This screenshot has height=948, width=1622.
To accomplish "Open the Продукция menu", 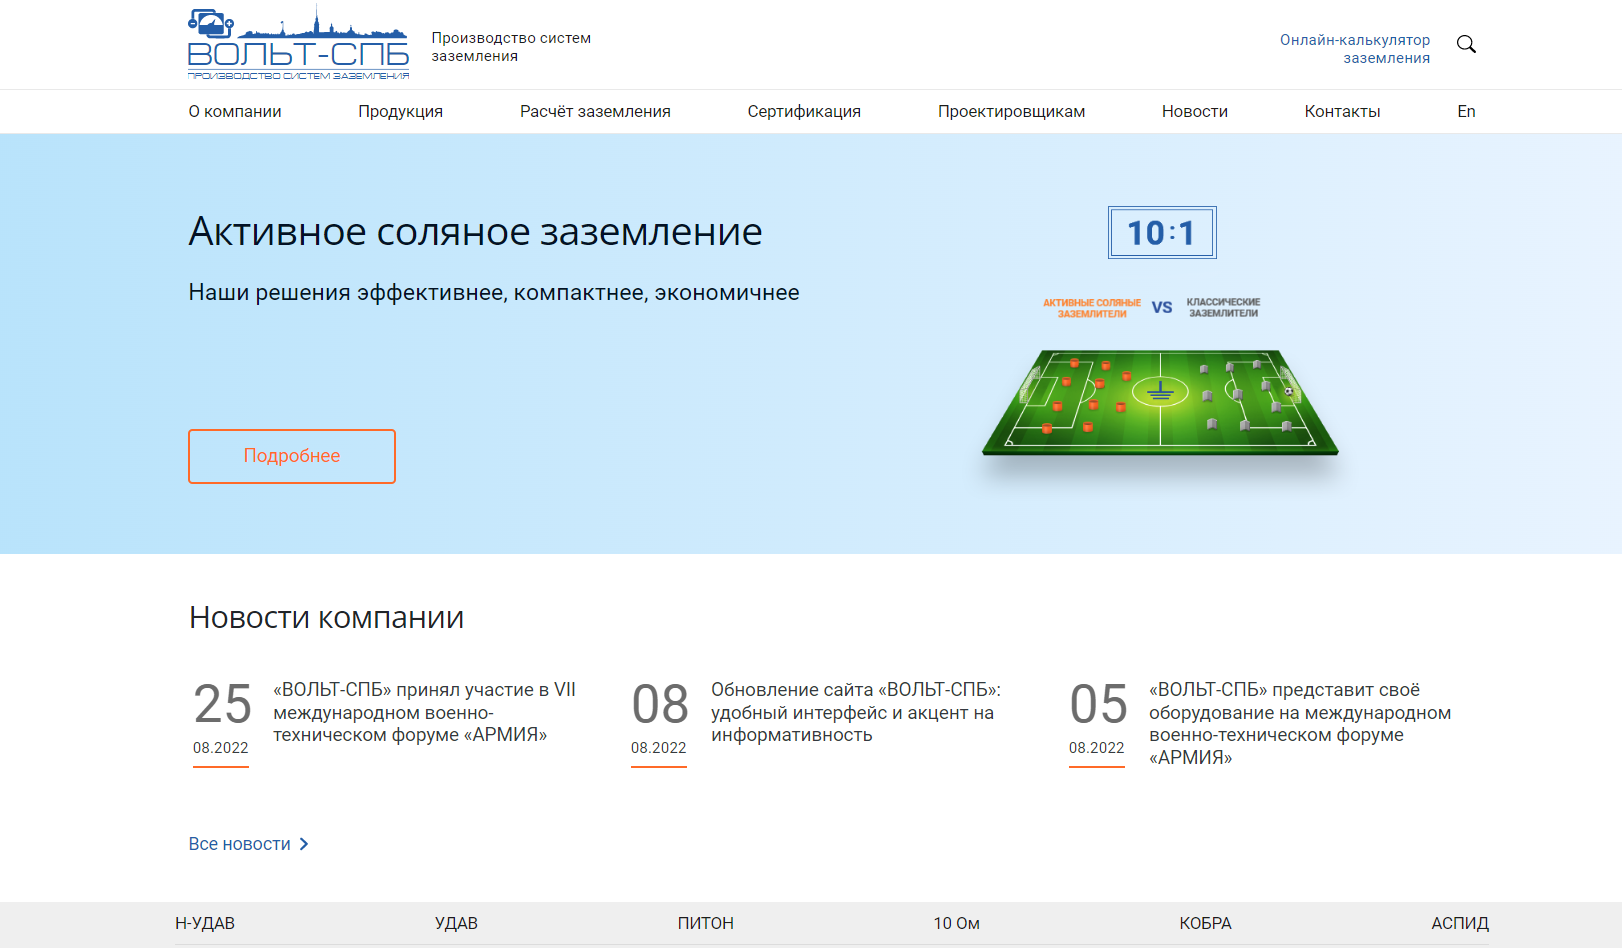I will (x=400, y=111).
